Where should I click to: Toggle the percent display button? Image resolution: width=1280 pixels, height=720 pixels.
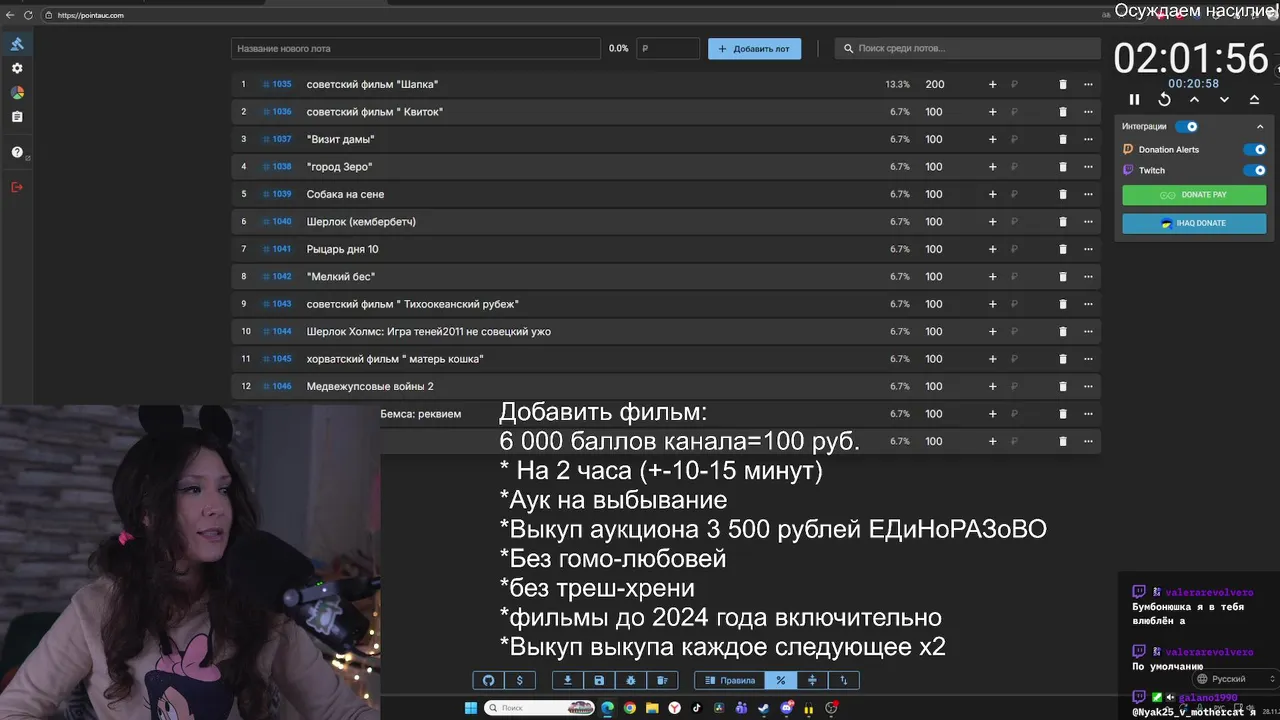780,680
